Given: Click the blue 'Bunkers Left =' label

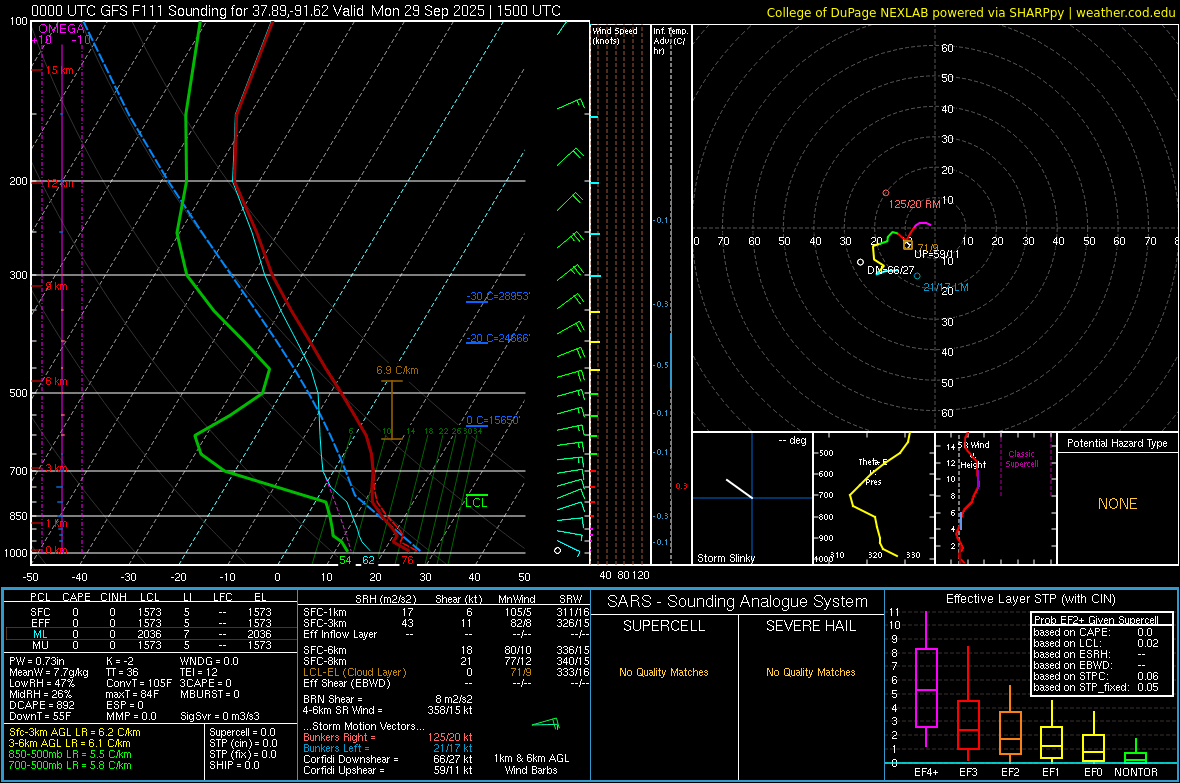Looking at the screenshot, I should 336,748.
